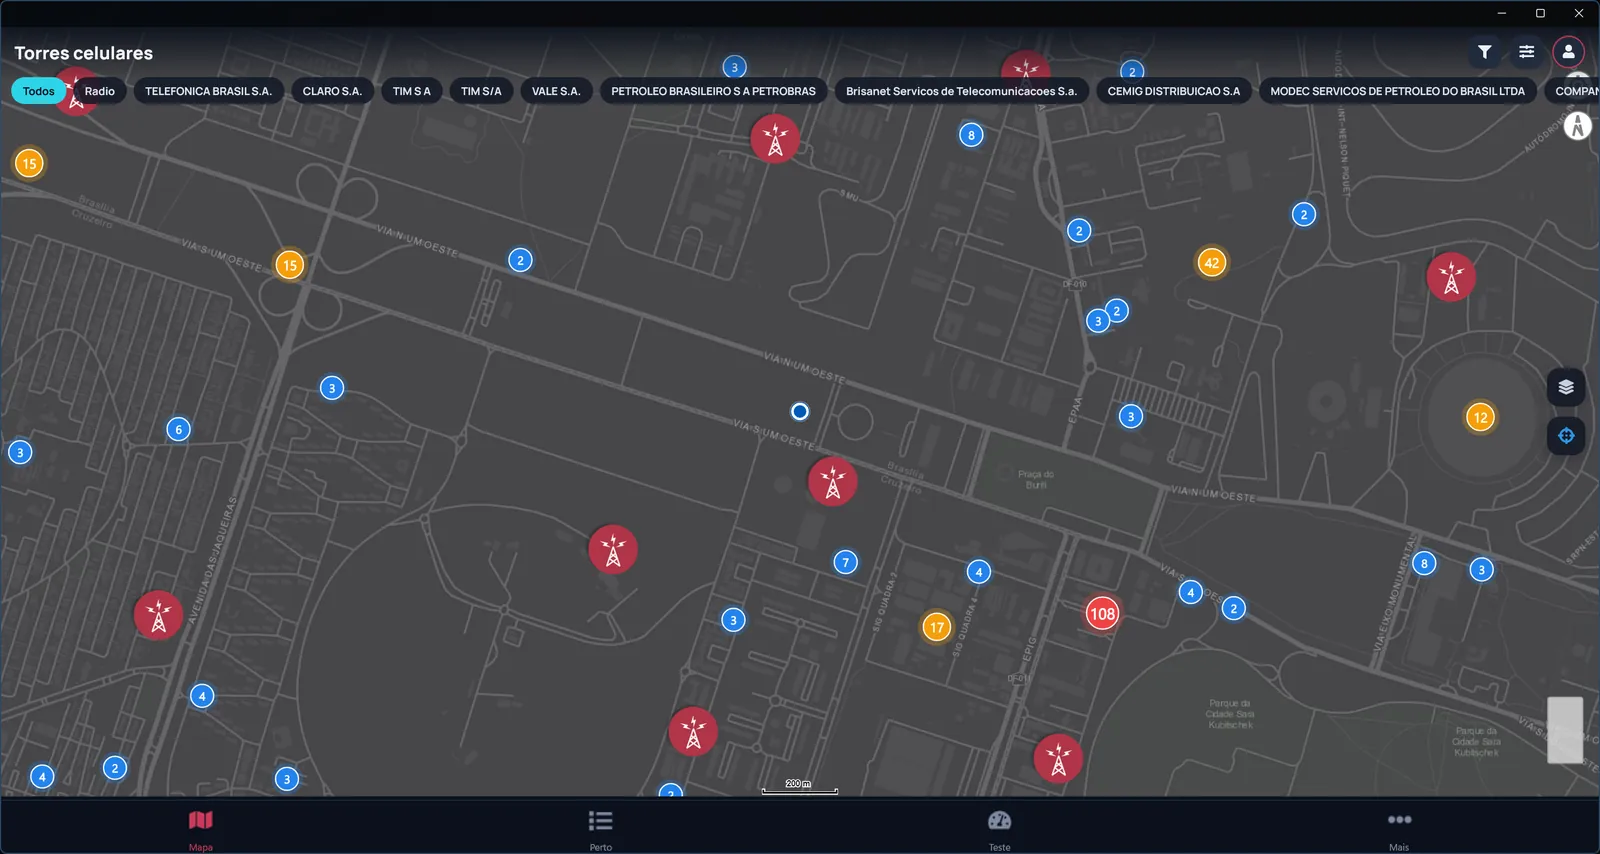Select tower icon near Brasília Cruzeiro label
This screenshot has width=1600, height=854.
point(832,482)
